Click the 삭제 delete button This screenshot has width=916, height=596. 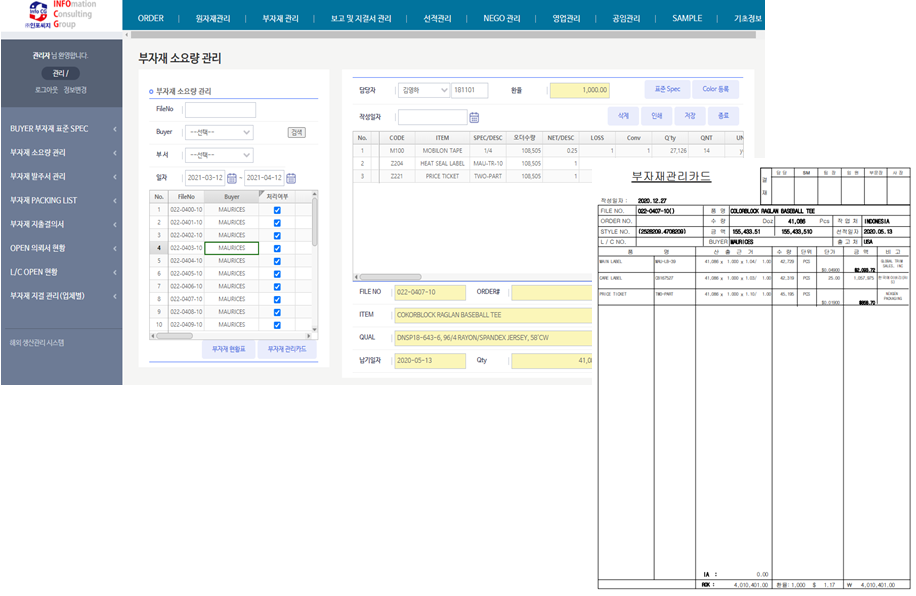[623, 116]
